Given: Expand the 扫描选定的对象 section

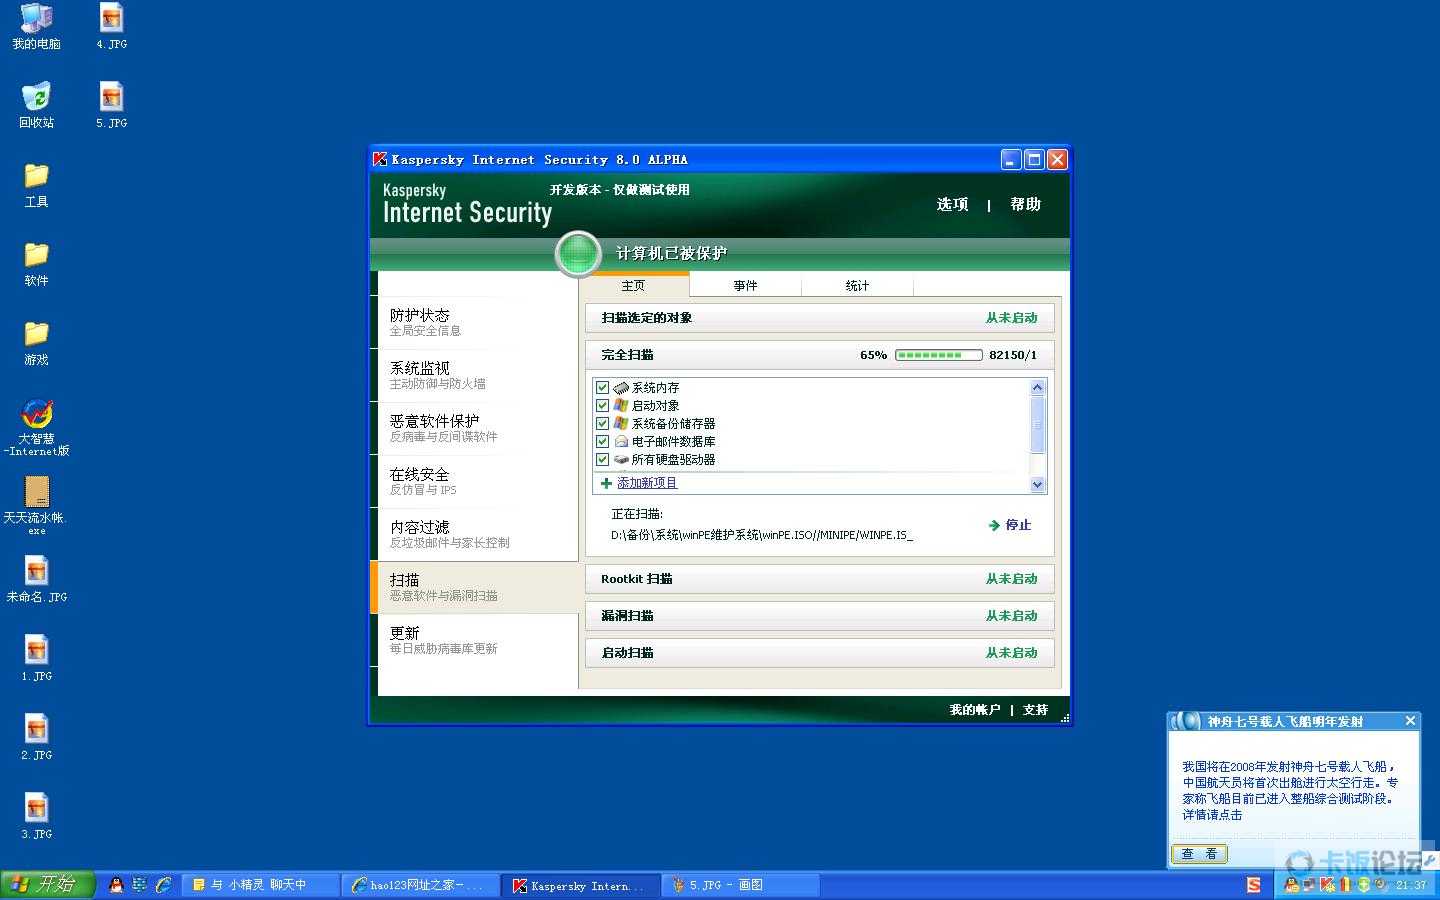Looking at the screenshot, I should (x=820, y=318).
